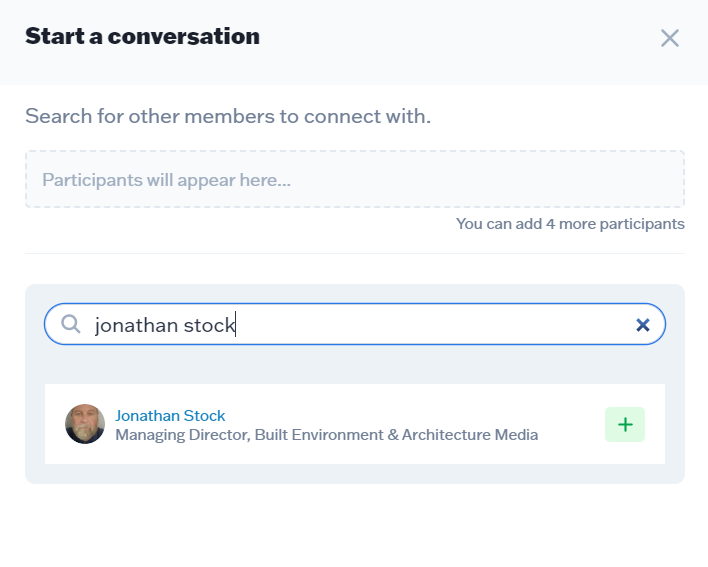Screen dimensions: 708x567
Task: Click the magnifying glass search icon
Action: tap(71, 324)
